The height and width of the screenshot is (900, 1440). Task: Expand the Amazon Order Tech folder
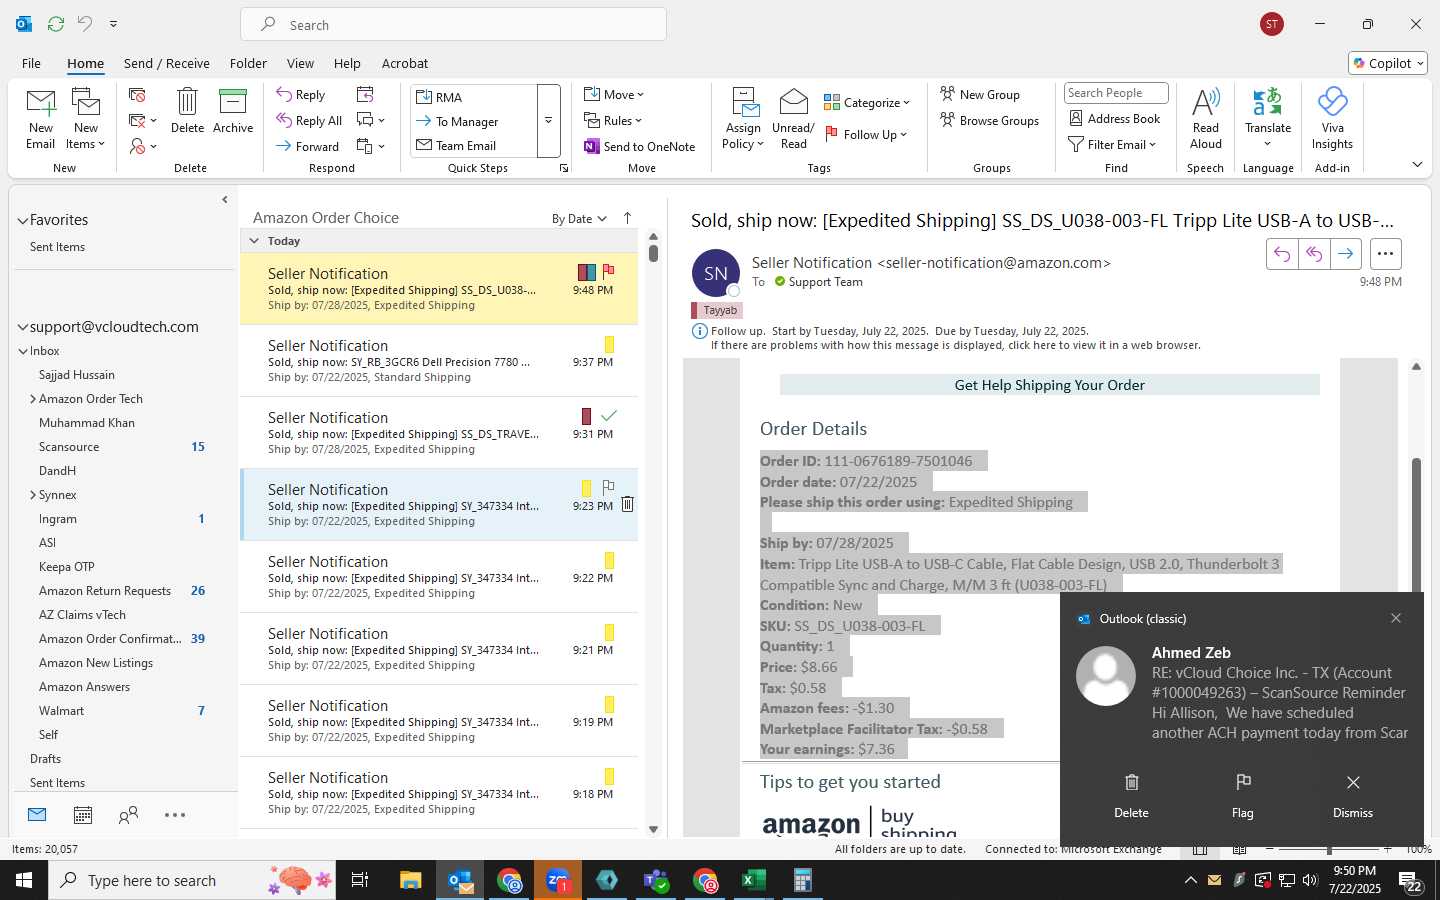[33, 399]
